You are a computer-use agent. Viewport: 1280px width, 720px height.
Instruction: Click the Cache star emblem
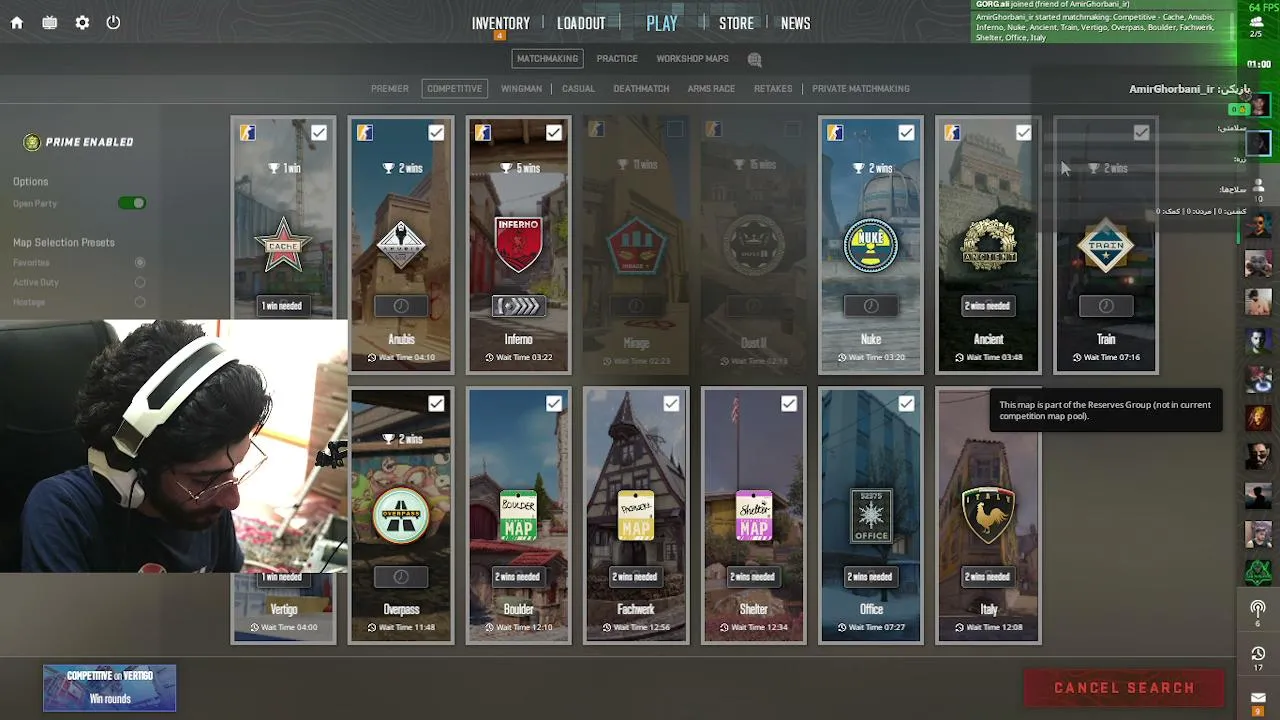(282, 245)
